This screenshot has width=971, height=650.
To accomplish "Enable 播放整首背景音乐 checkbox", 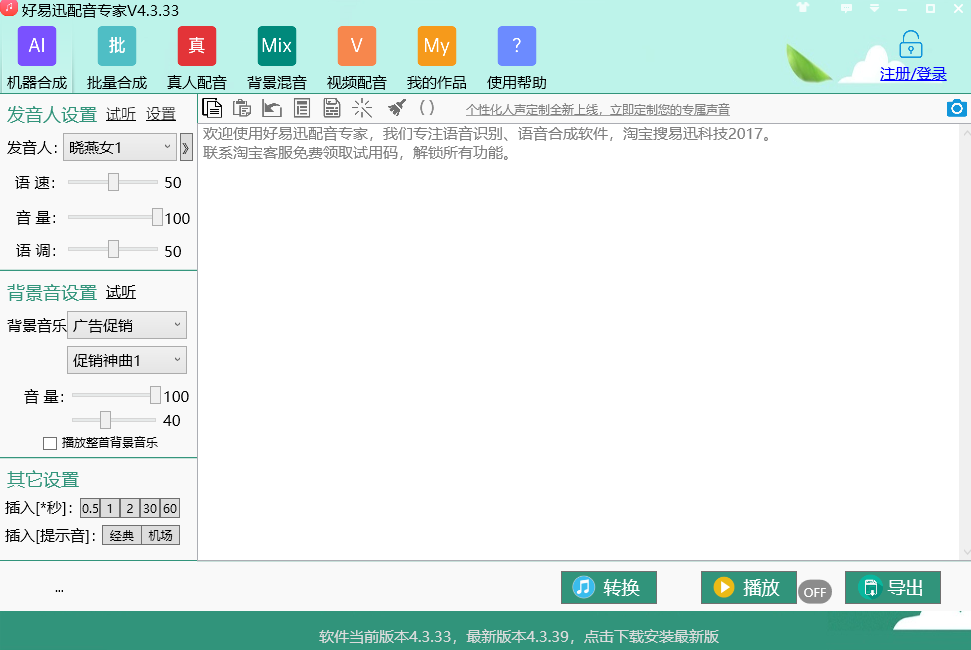I will (x=50, y=443).
